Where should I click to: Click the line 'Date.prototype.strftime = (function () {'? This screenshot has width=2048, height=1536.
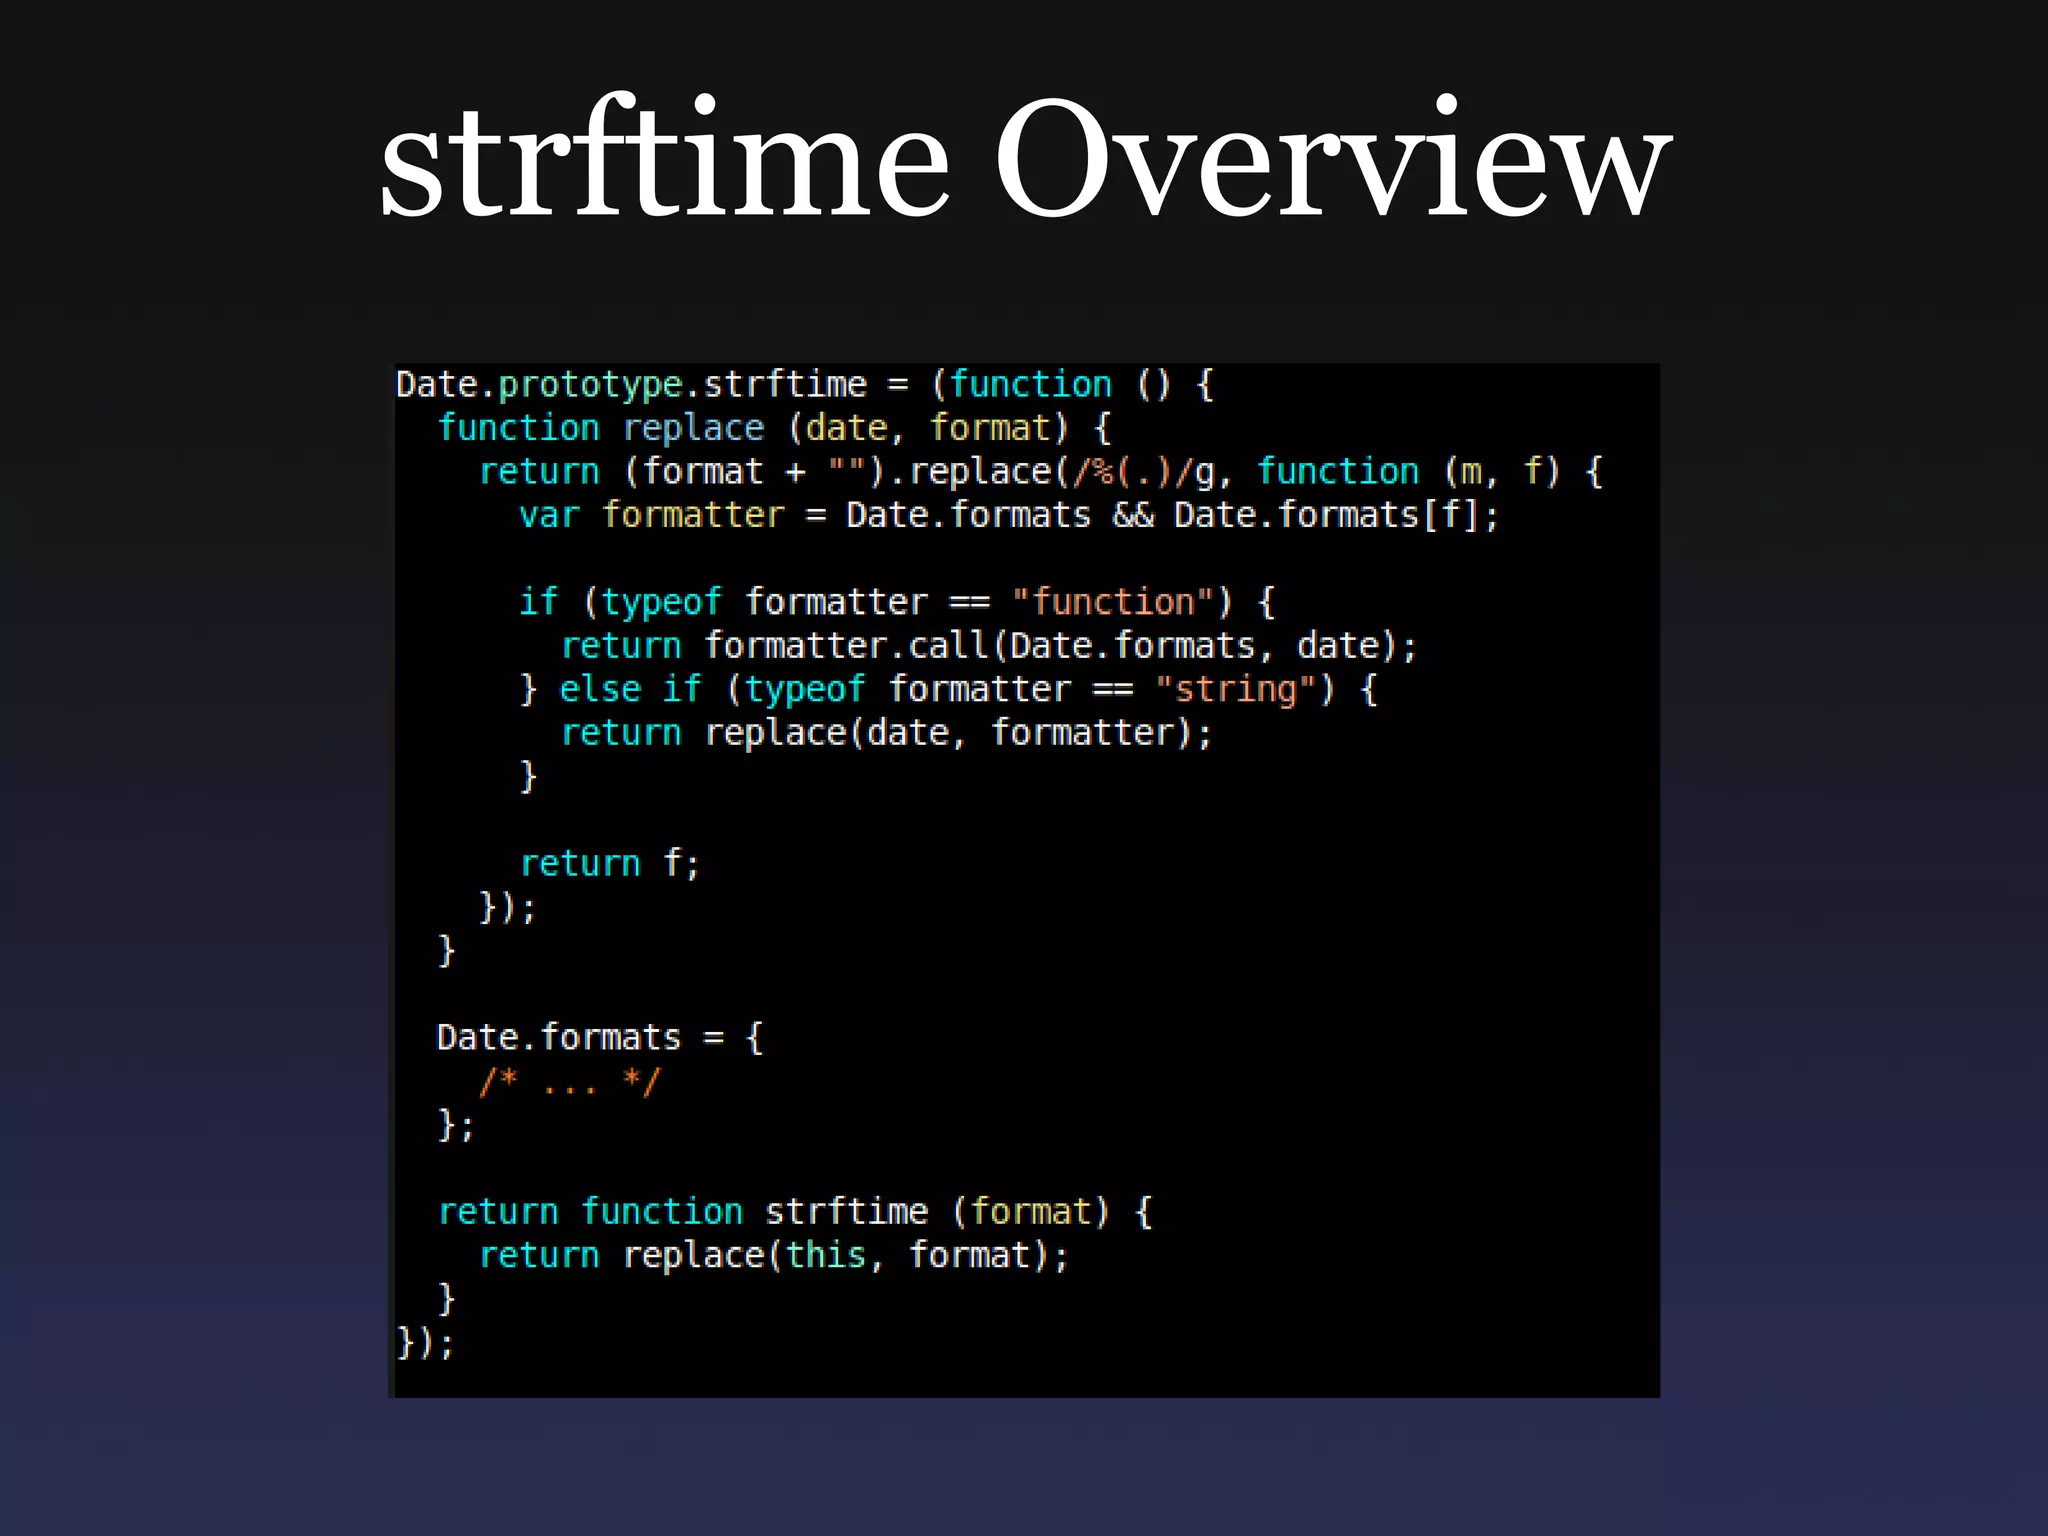(806, 385)
